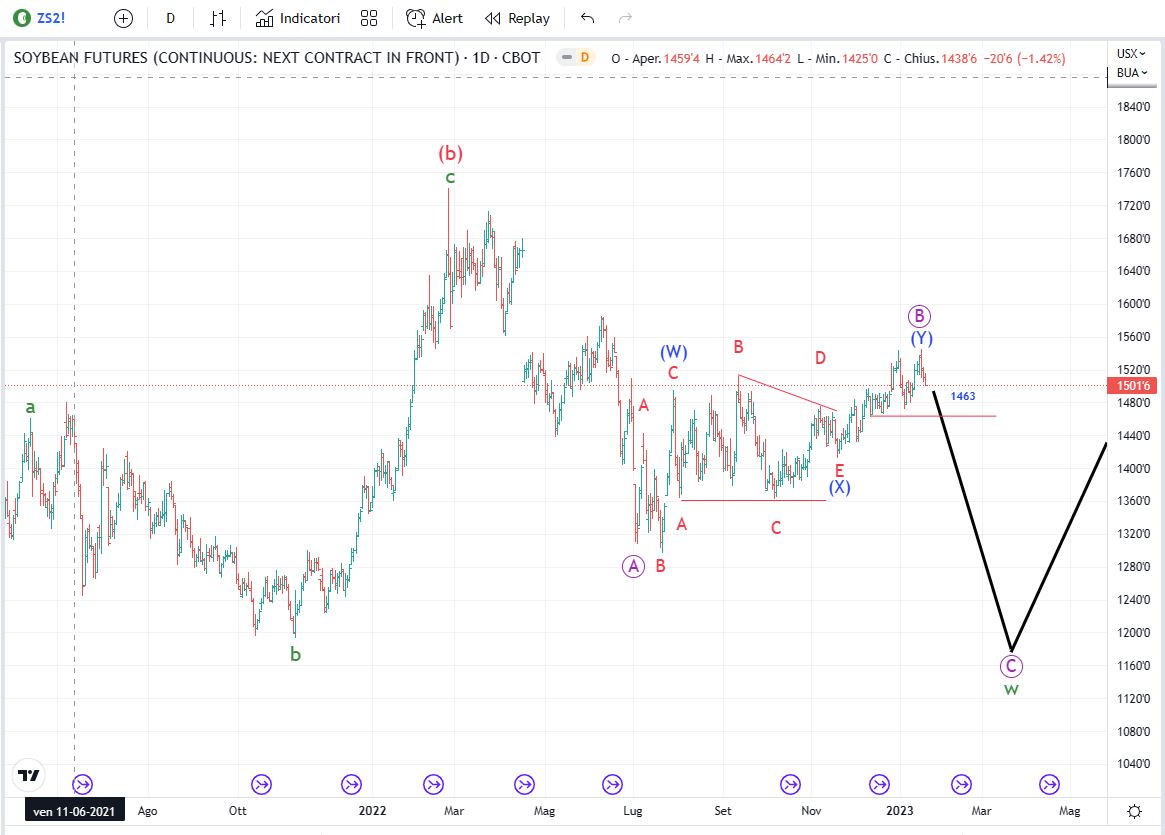Select the circled purple B wave label

[x=919, y=316]
